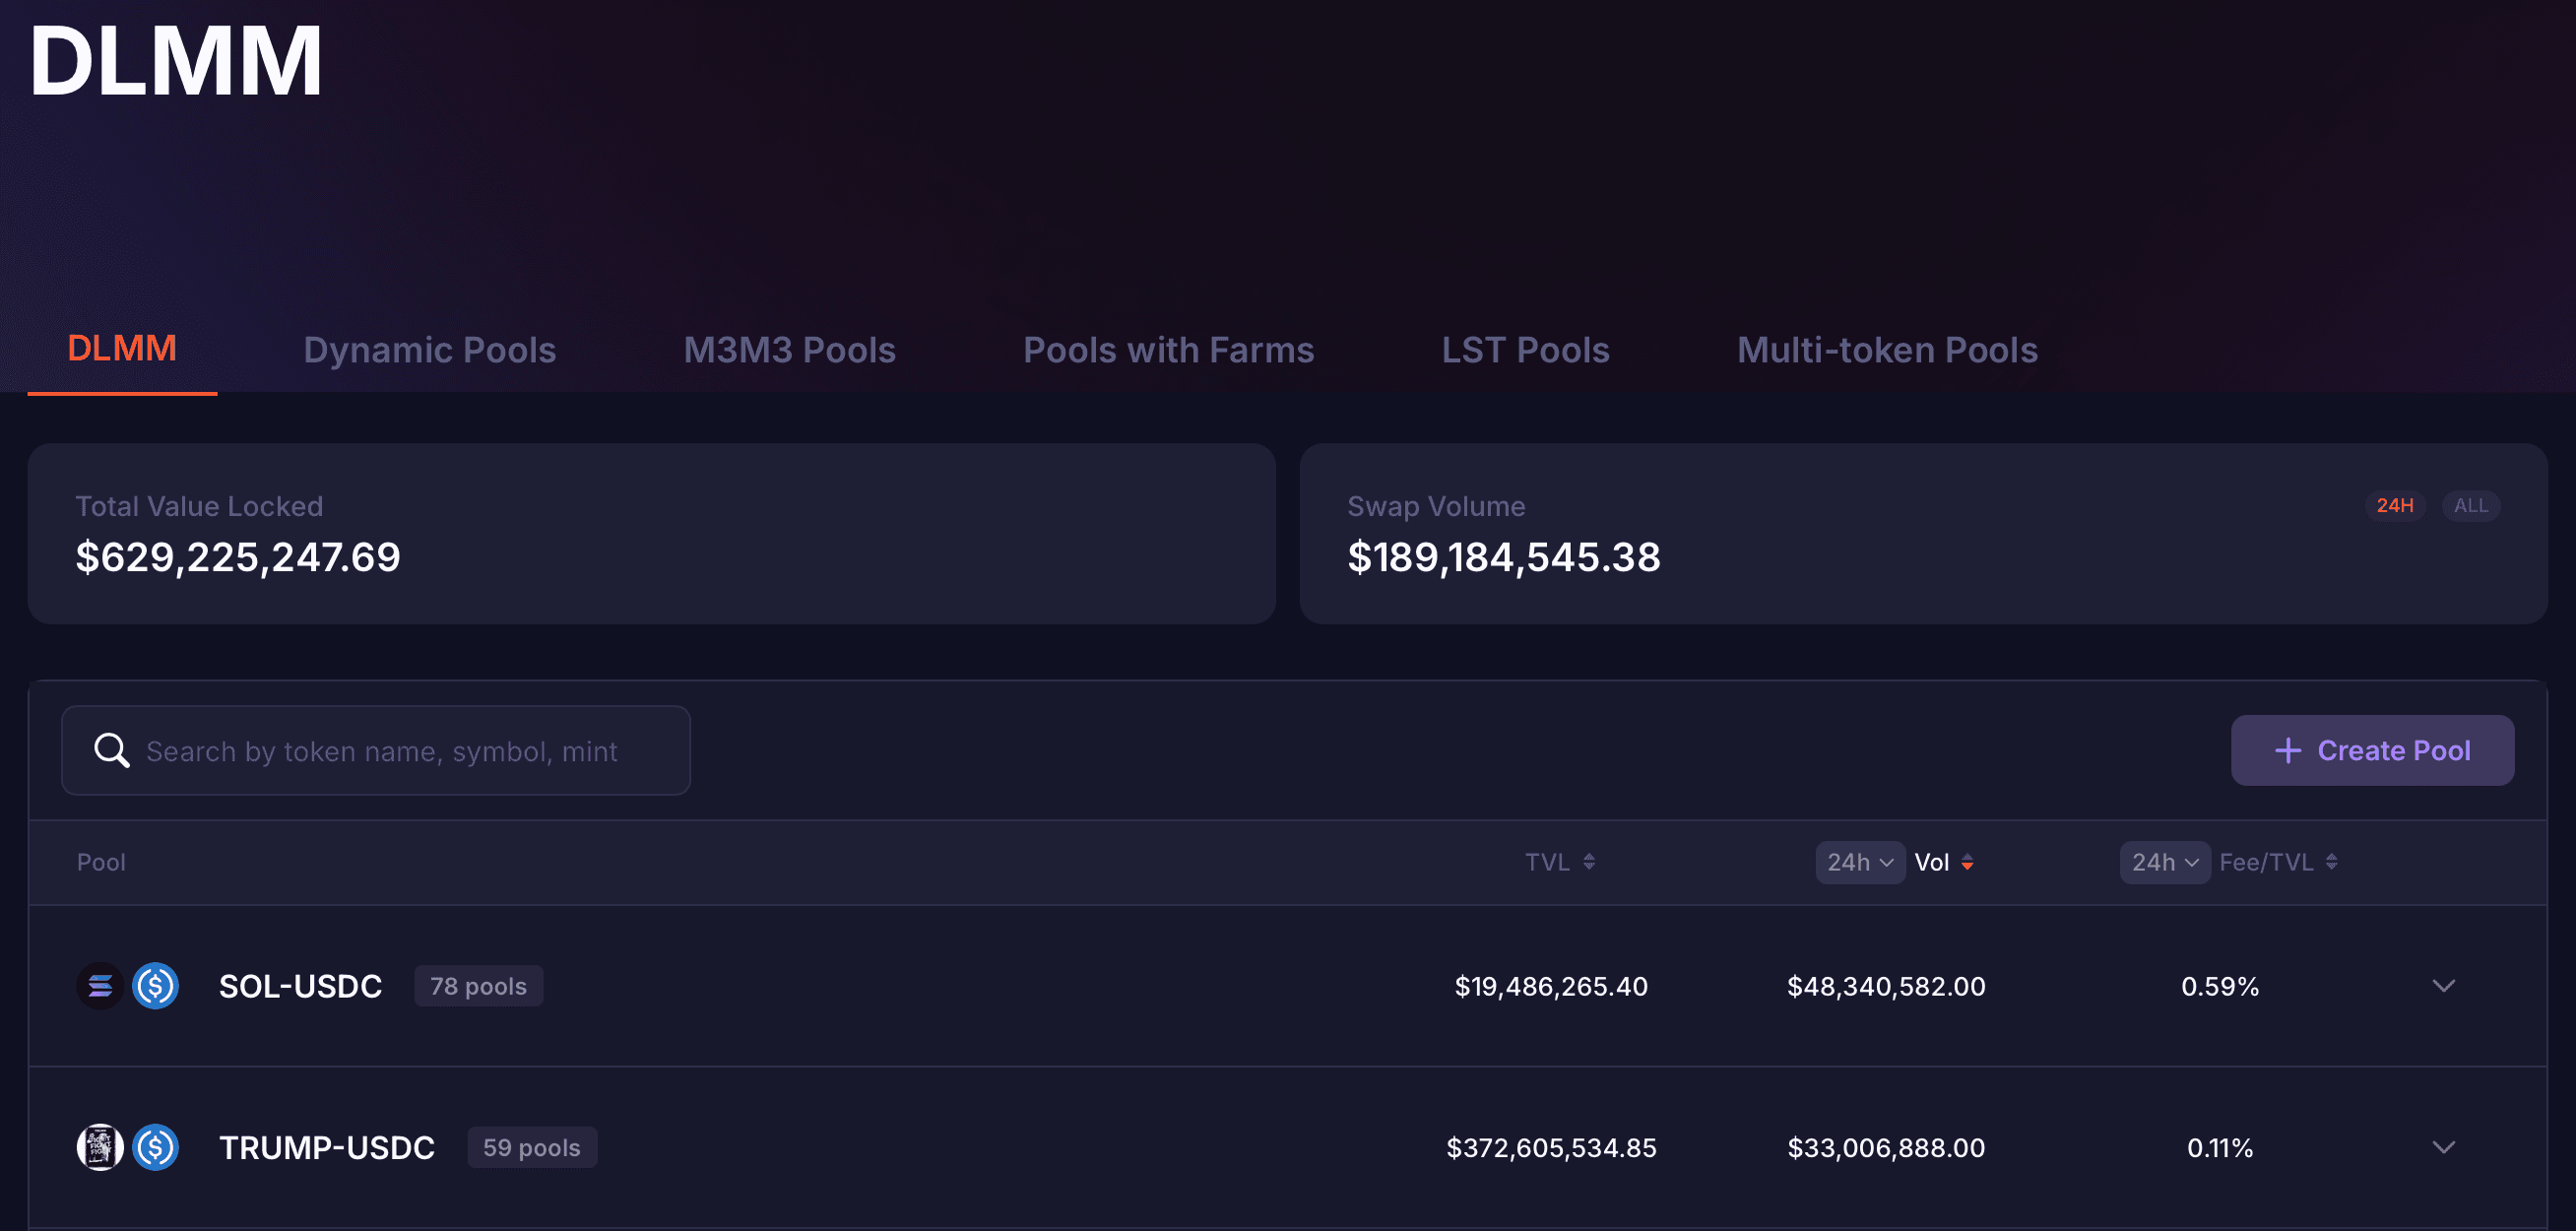Screen dimensions: 2576x1231
Task: Switch swap volume to 24H
Action: click(2394, 506)
